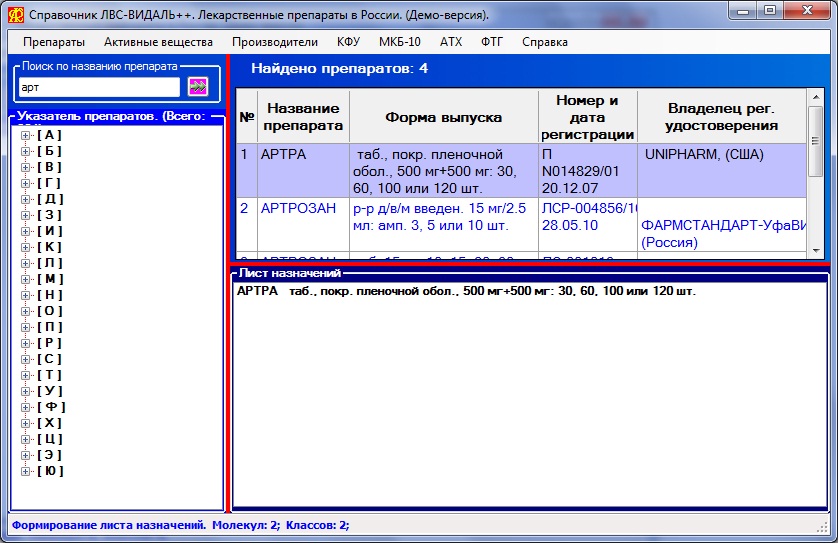Click the АРТРА line in Лист назначений

coord(466,291)
